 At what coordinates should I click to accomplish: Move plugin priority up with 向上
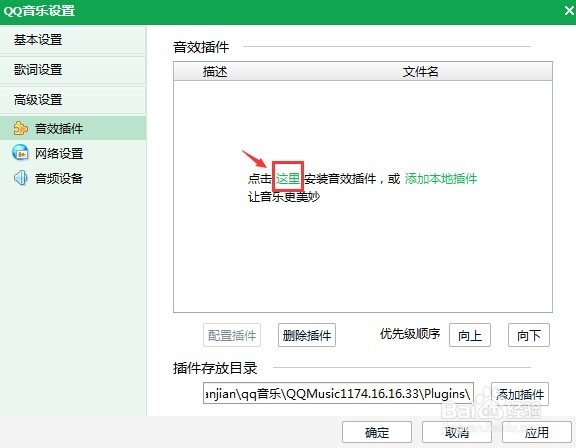point(470,335)
